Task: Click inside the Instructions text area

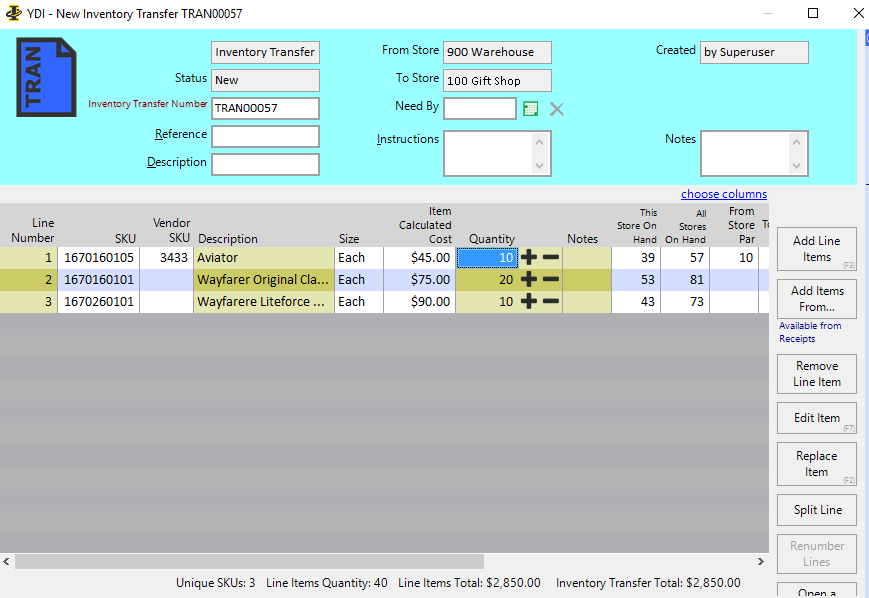Action: (x=488, y=154)
